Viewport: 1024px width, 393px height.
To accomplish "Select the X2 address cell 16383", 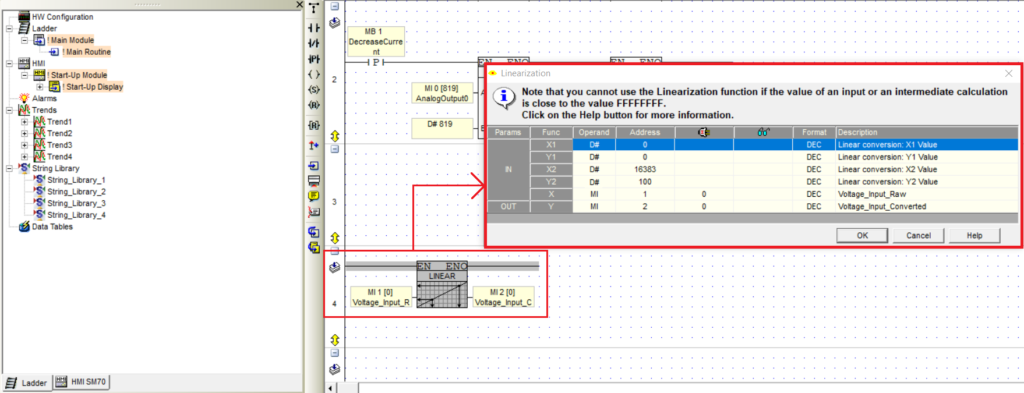I will point(645,169).
